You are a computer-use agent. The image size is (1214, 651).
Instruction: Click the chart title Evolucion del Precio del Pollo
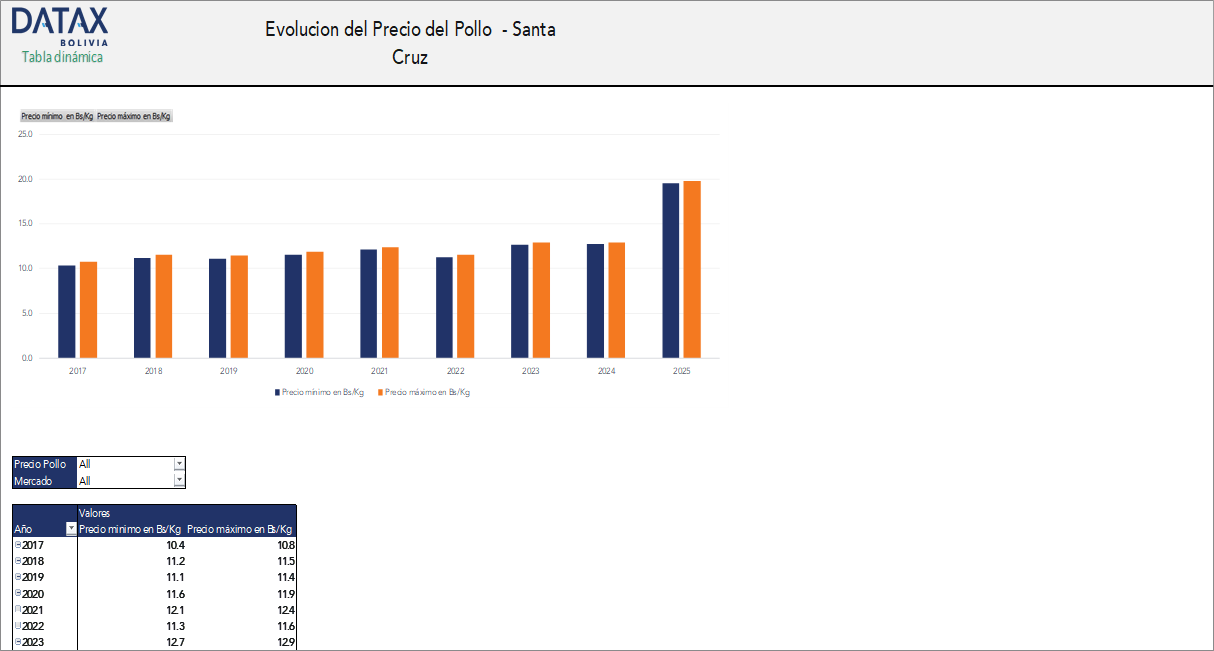pos(410,40)
